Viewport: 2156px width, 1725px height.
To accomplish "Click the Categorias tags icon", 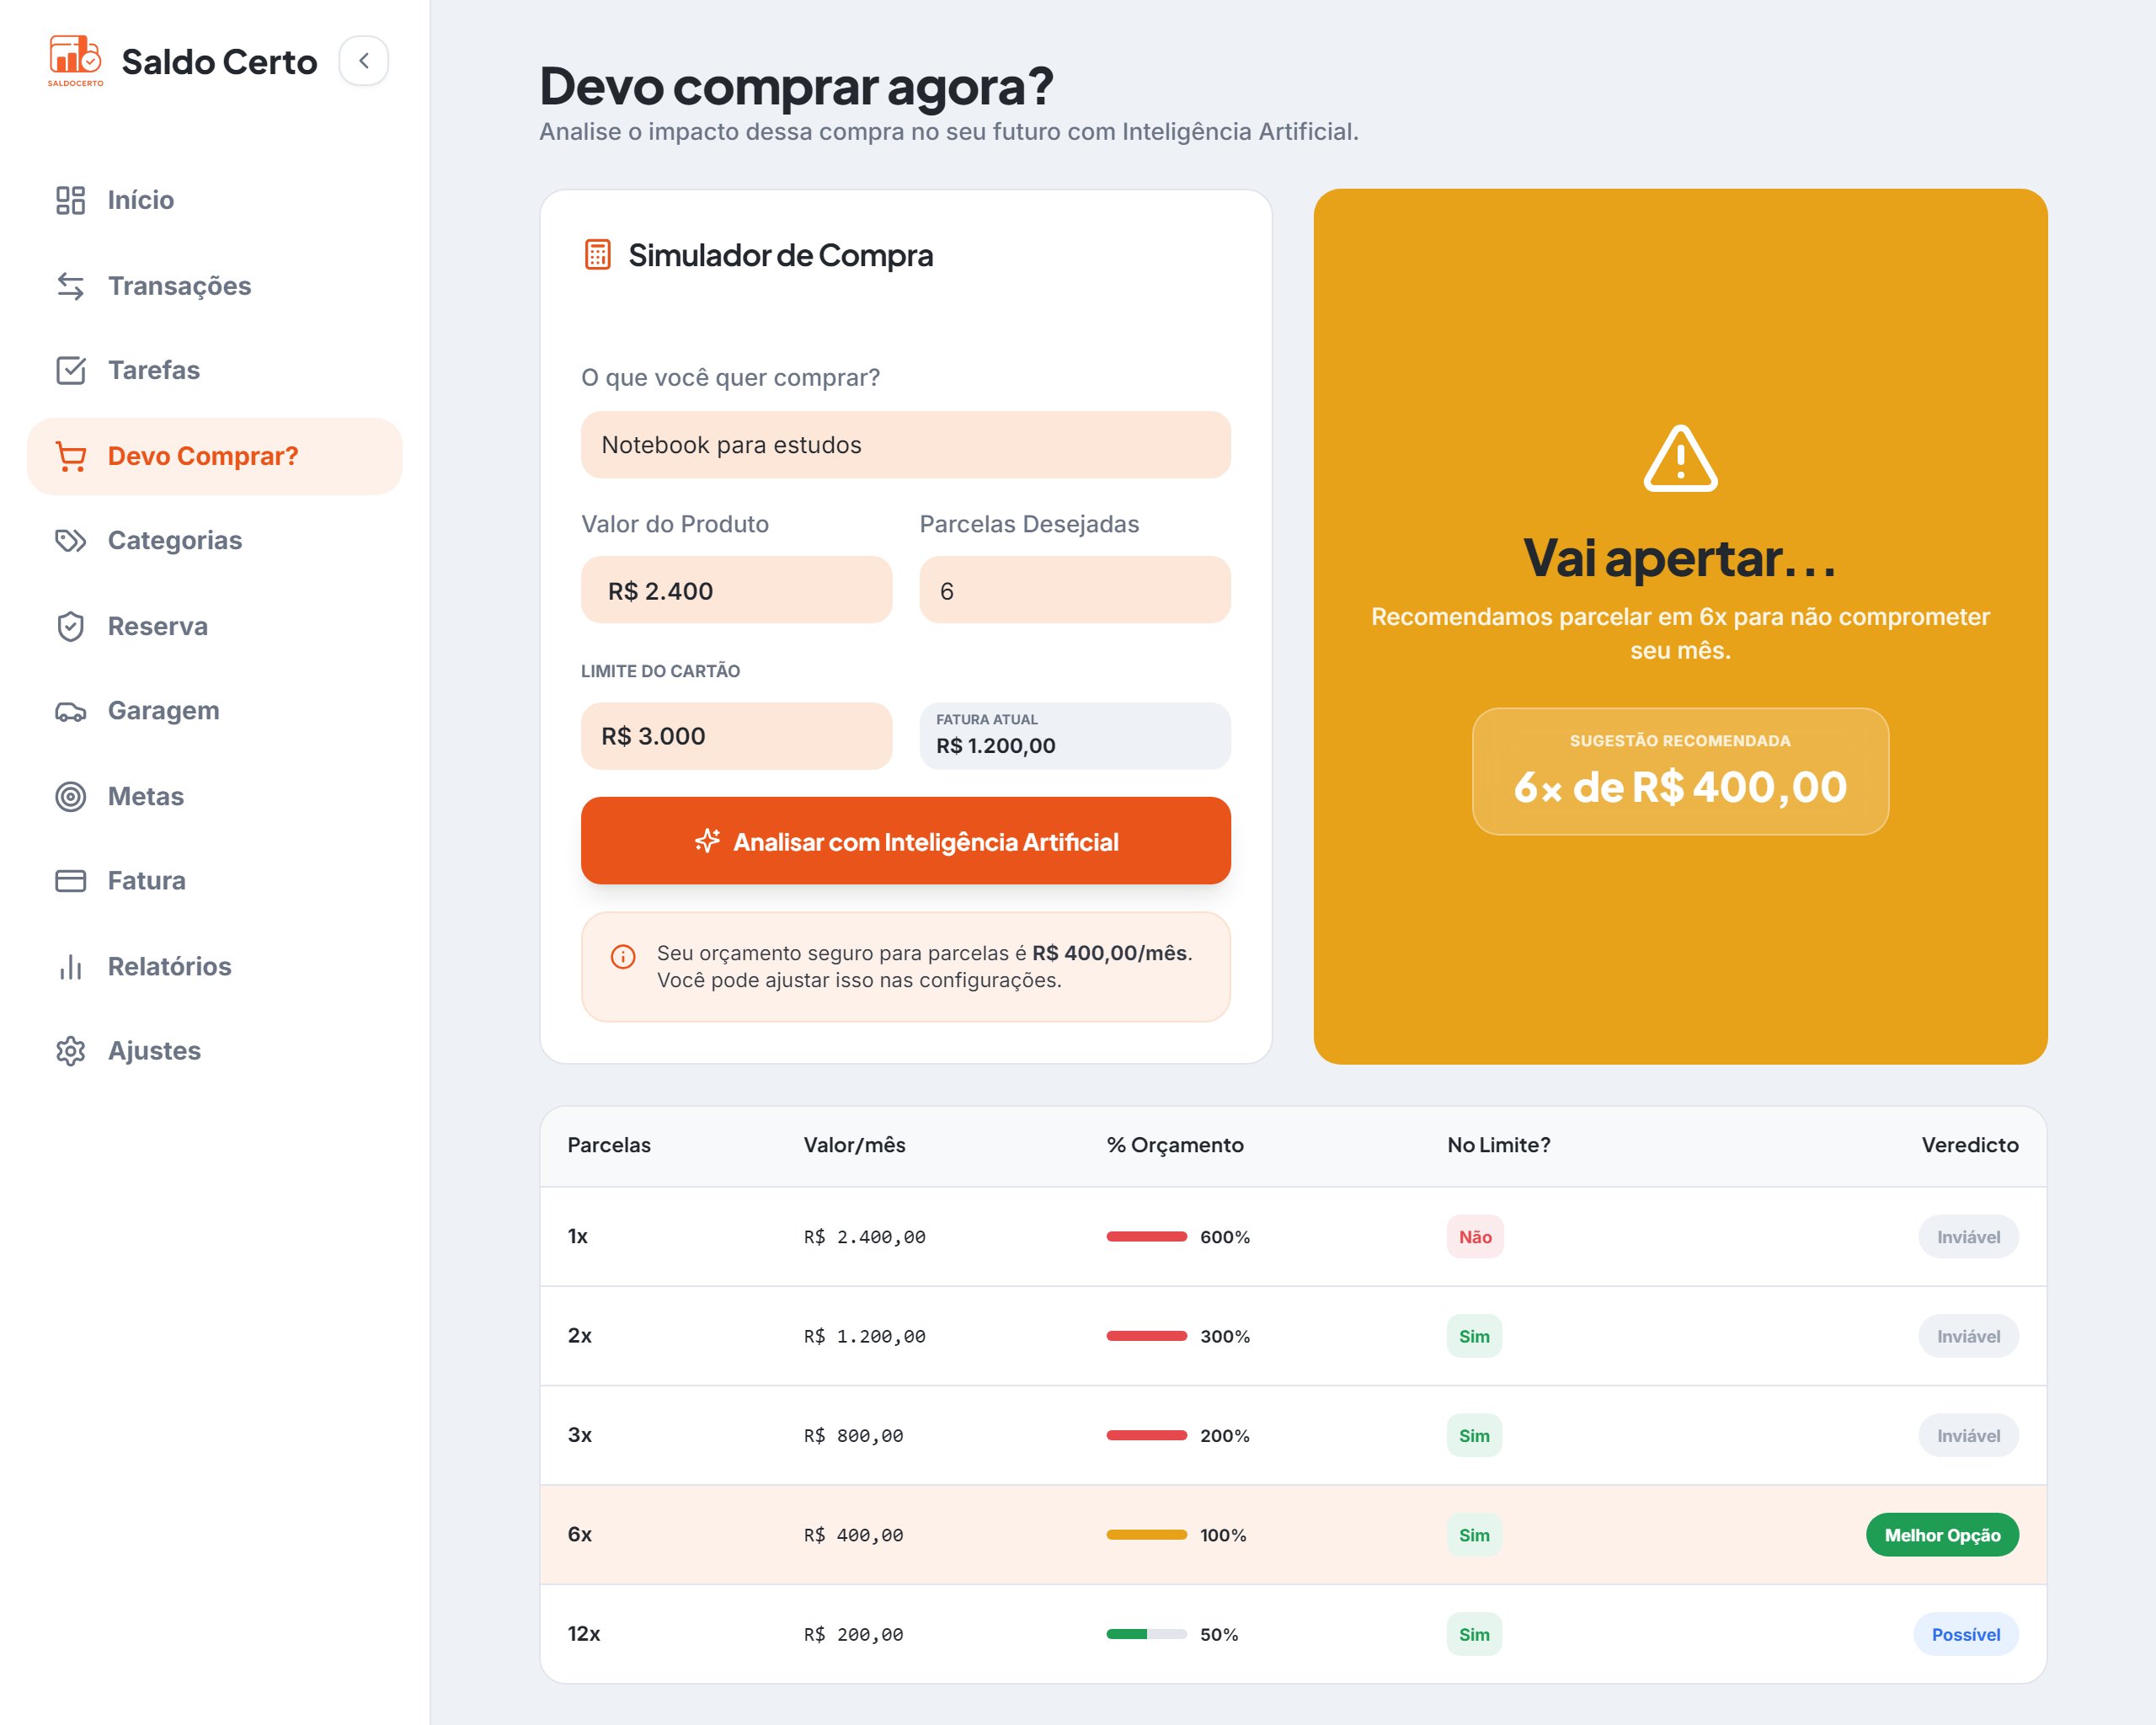I will (71, 540).
